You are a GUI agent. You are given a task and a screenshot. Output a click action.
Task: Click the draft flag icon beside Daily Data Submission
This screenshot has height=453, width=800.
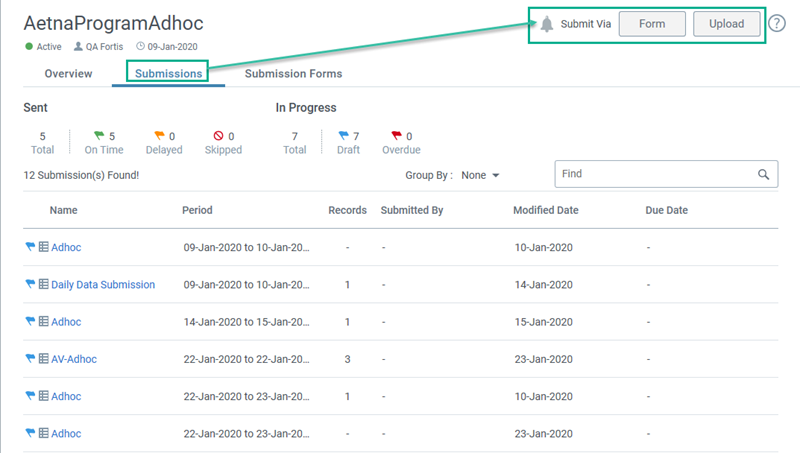click(30, 284)
